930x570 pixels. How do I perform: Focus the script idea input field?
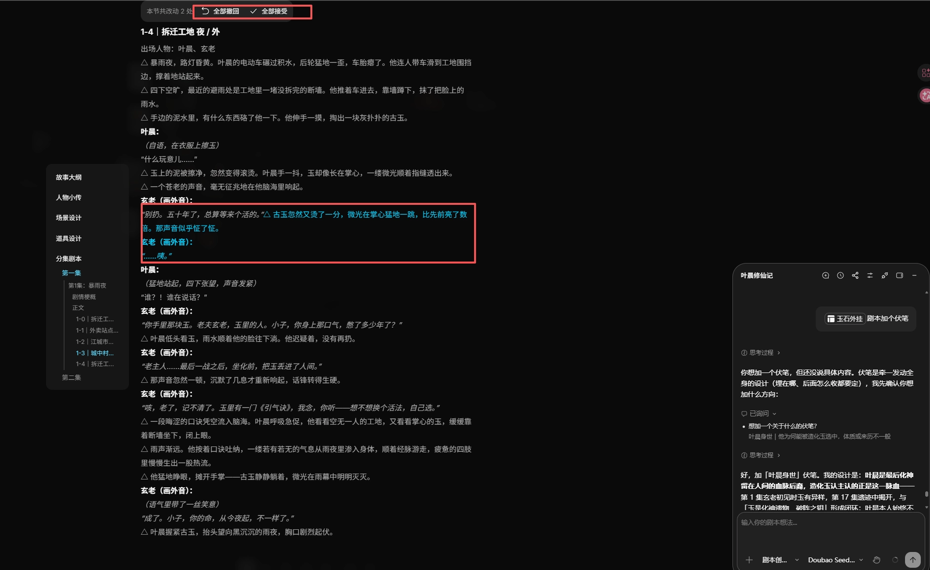click(829, 530)
